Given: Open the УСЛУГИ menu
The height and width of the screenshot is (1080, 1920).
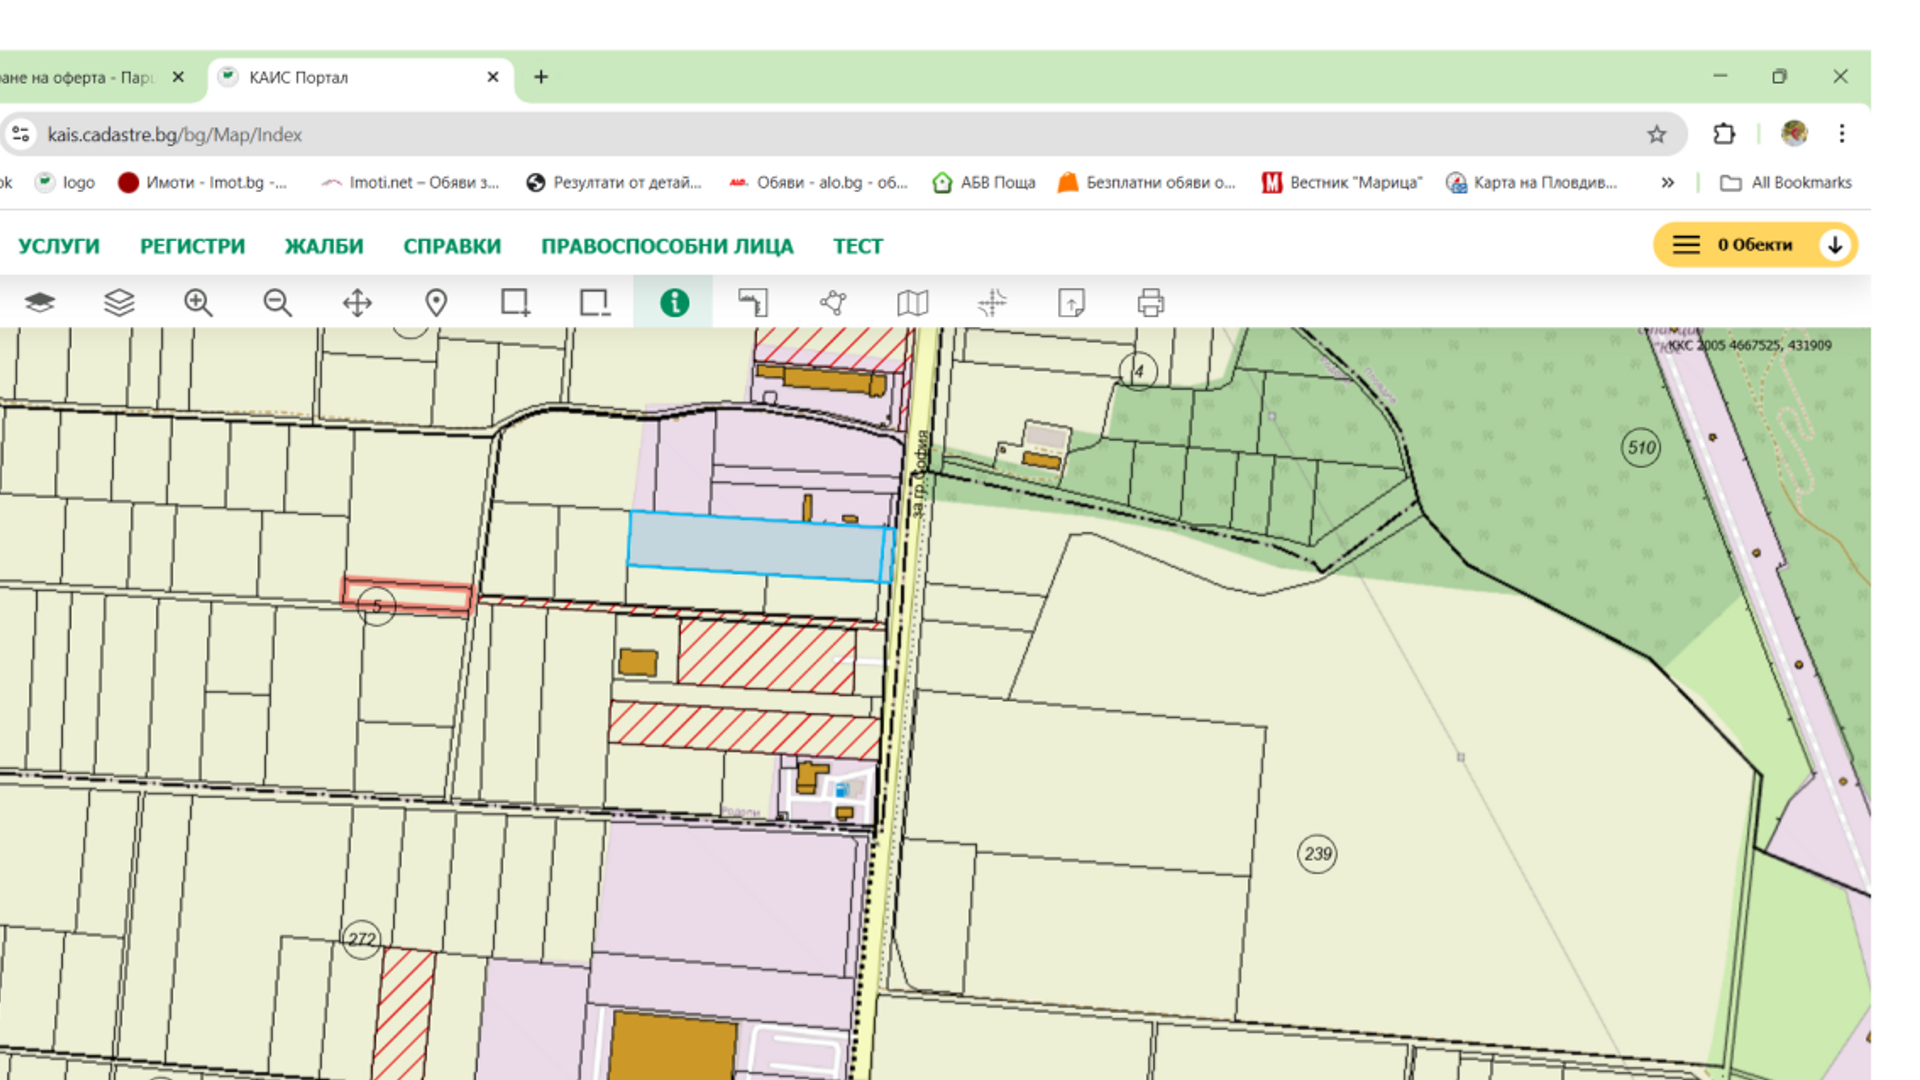Looking at the screenshot, I should (59, 246).
